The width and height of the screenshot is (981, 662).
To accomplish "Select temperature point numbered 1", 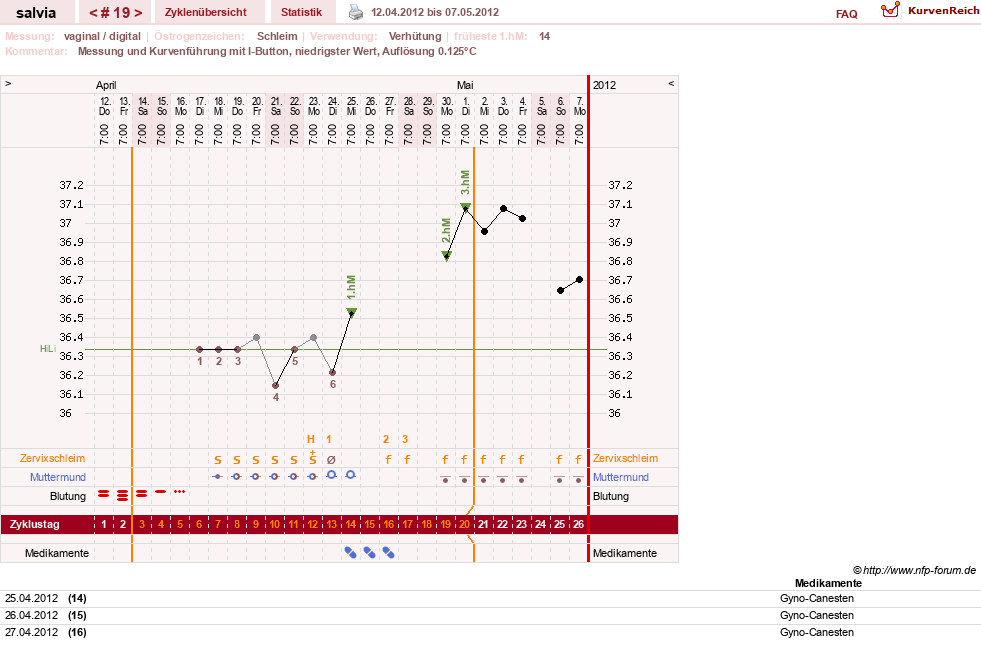I will (200, 349).
